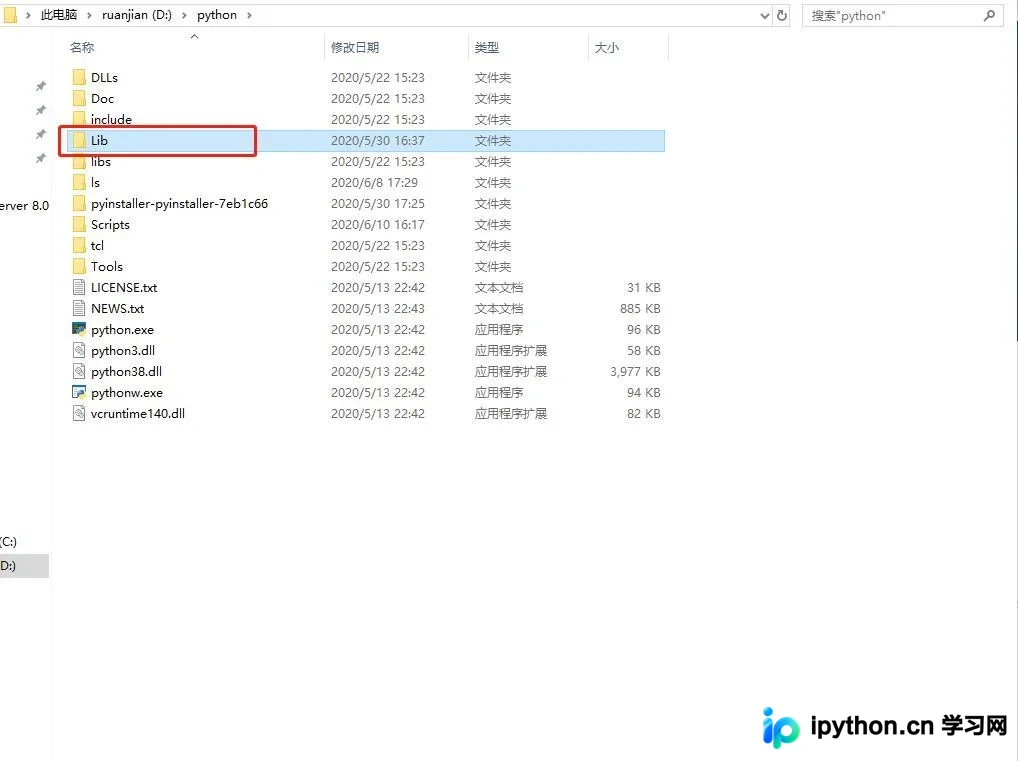Select the ls folder icon
This screenshot has height=761, width=1018.
[79, 182]
